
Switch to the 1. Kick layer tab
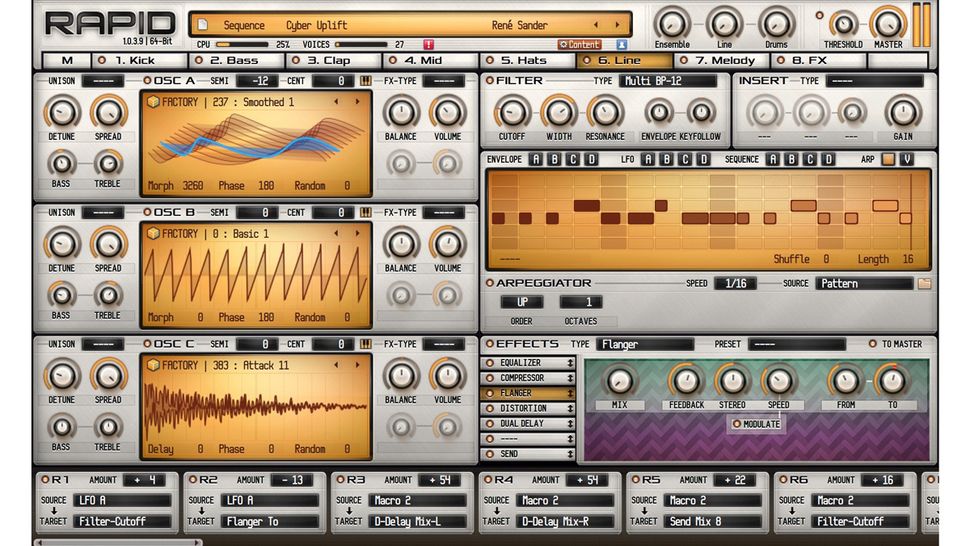(x=139, y=61)
